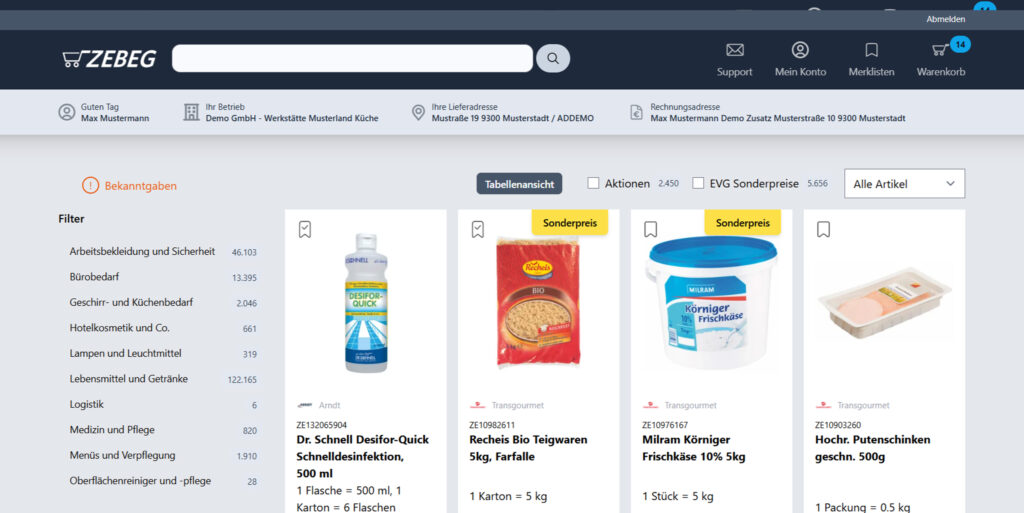Click the ZEBEG logo
Screen dimensions: 1024x513
click(109, 59)
